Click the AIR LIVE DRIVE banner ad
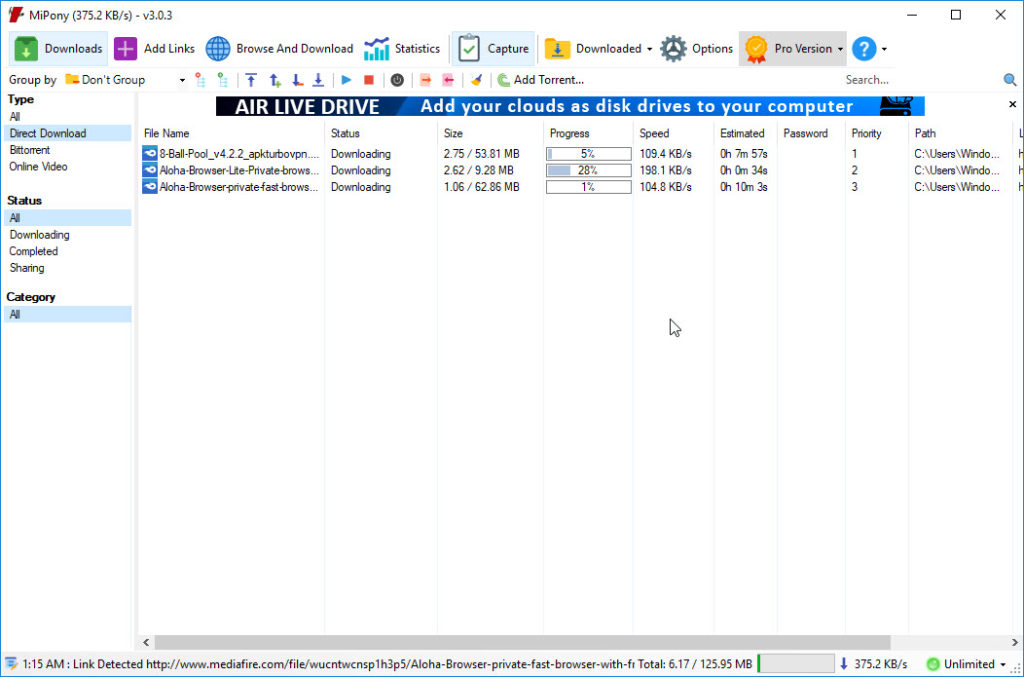 coord(569,106)
